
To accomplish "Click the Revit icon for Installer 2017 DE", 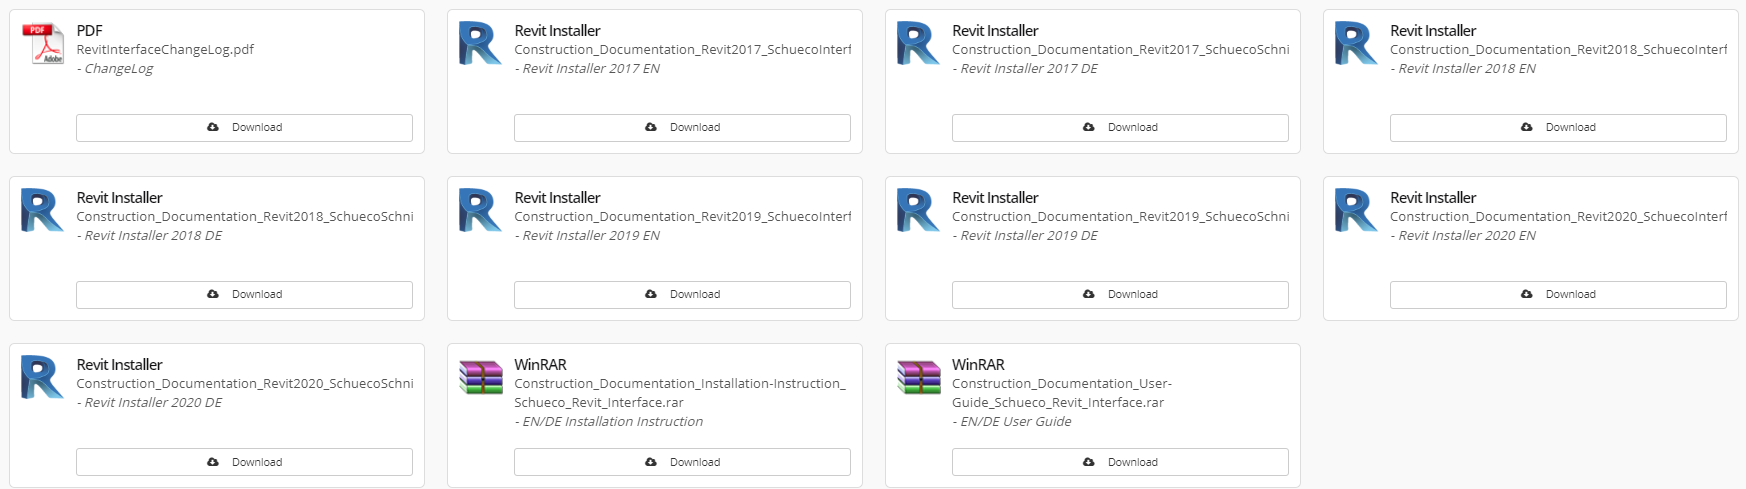I will 918,44.
